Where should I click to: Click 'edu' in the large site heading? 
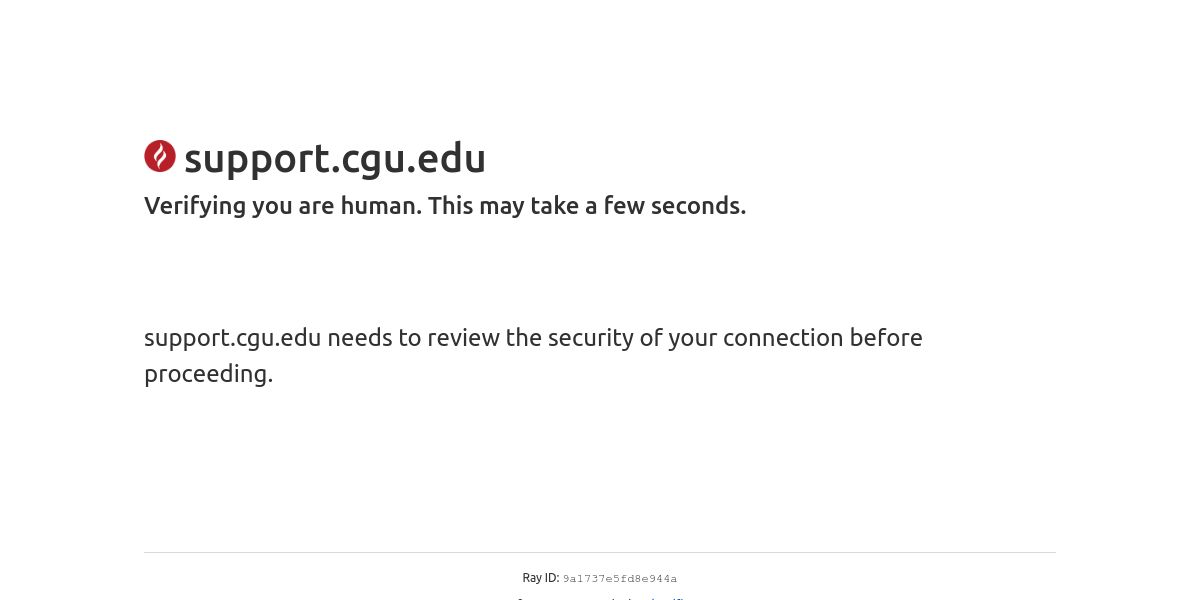pos(452,159)
